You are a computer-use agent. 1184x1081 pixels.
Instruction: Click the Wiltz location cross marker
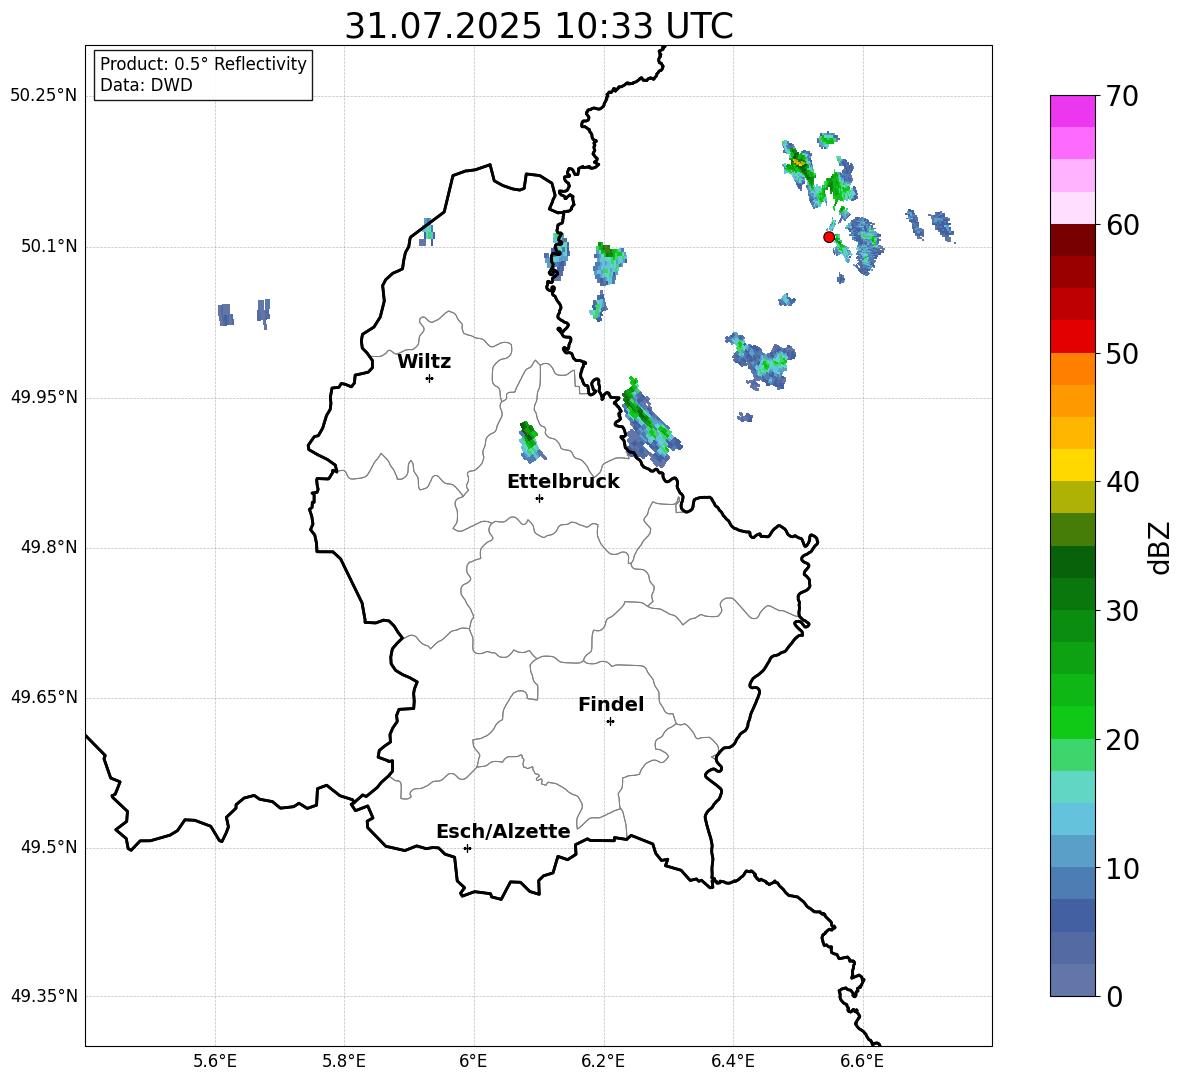(x=430, y=378)
